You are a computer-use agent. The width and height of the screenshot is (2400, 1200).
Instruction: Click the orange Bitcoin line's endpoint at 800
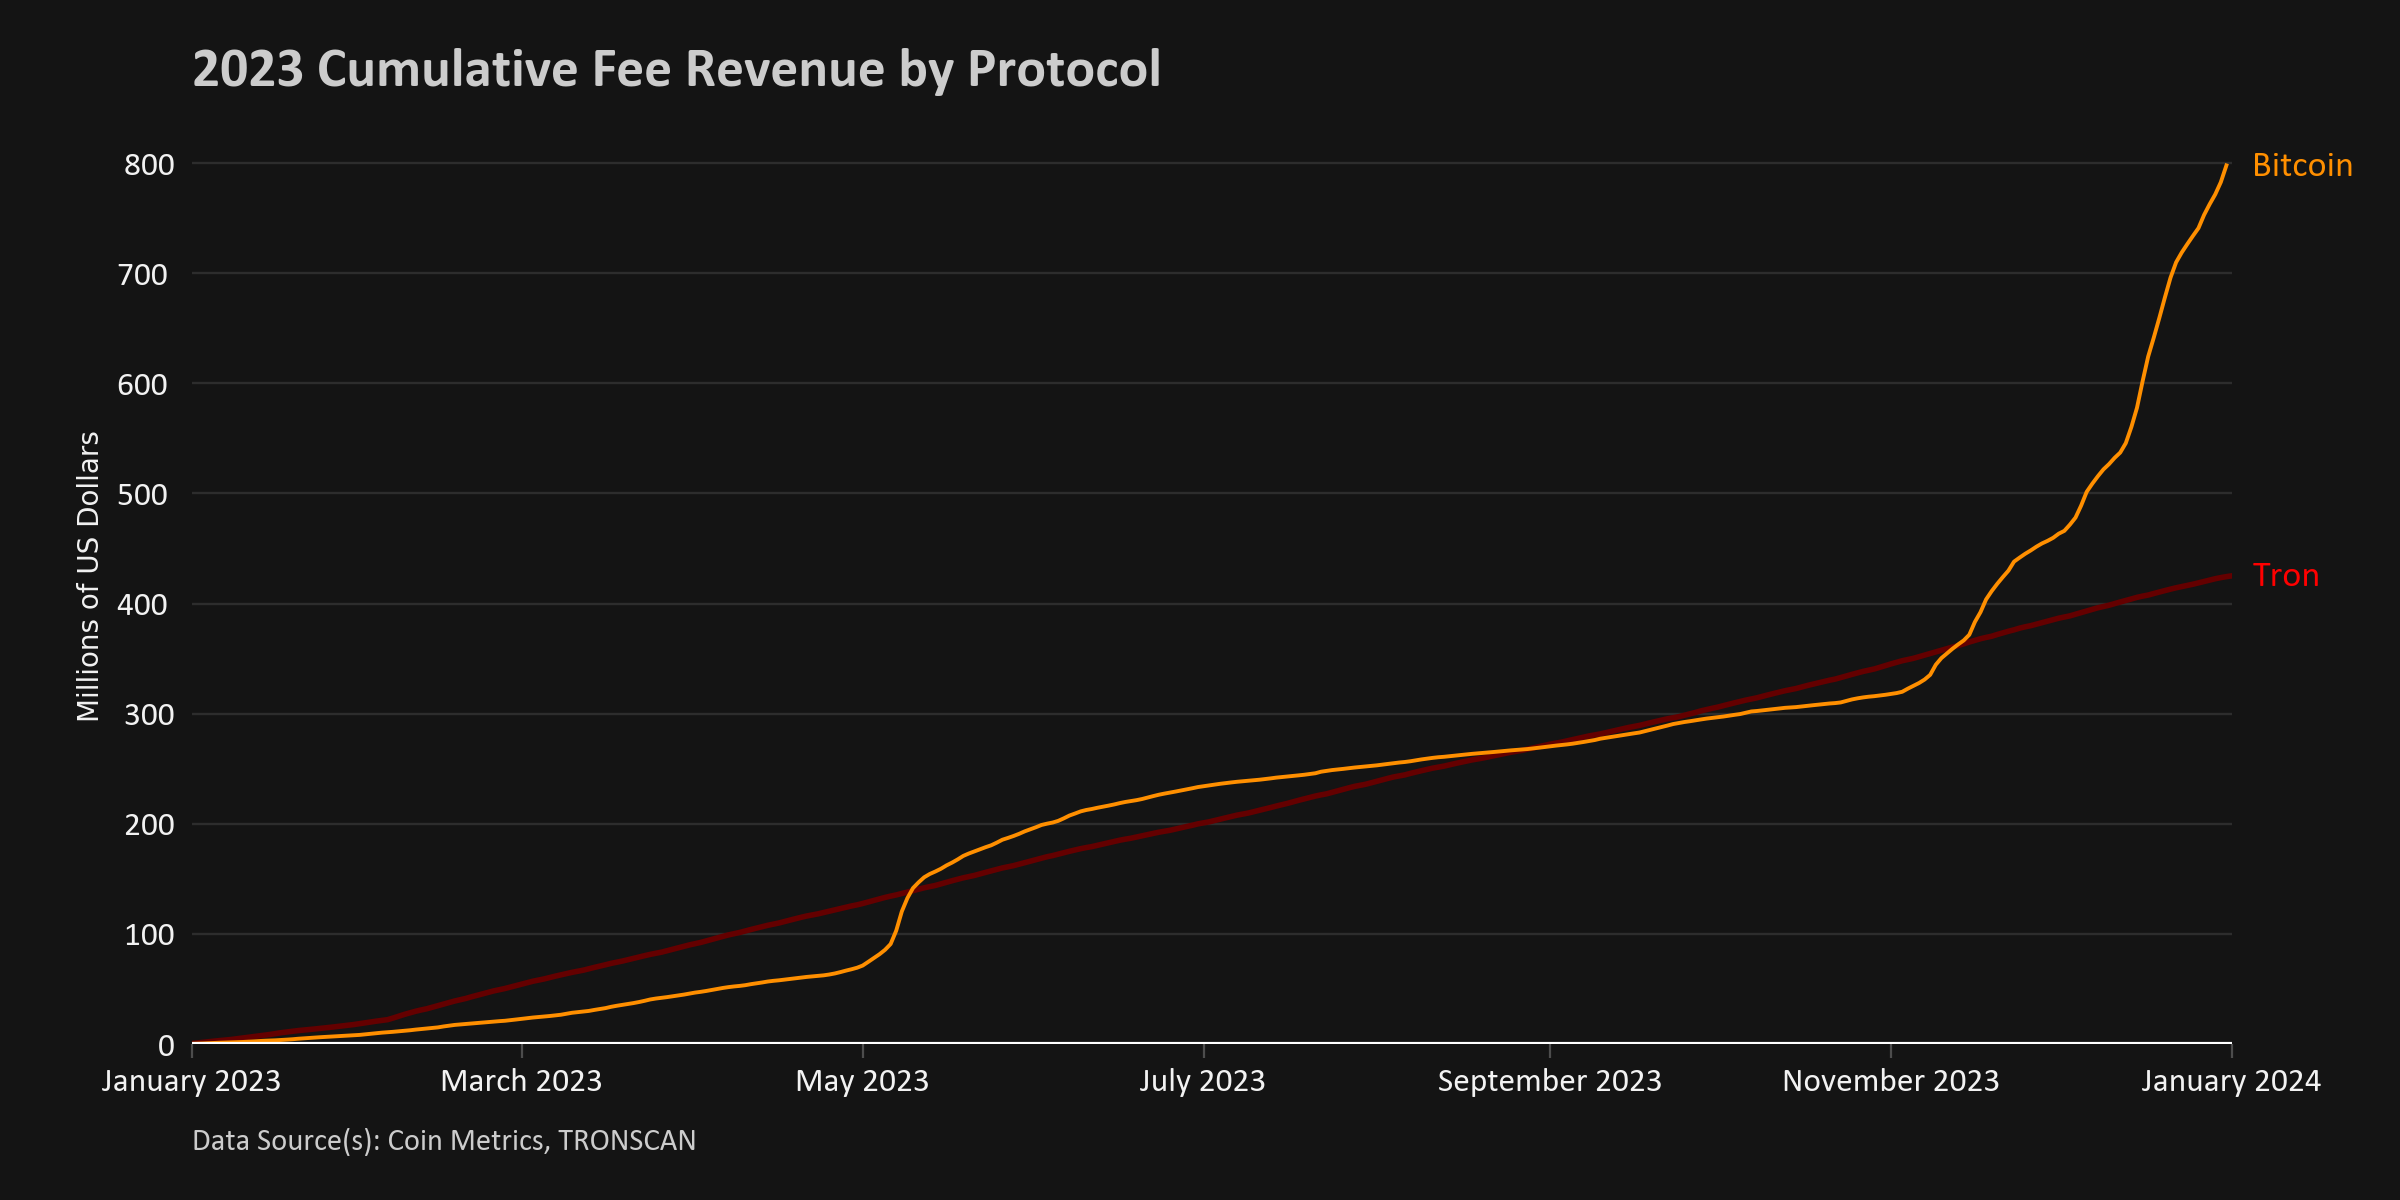(x=2227, y=165)
